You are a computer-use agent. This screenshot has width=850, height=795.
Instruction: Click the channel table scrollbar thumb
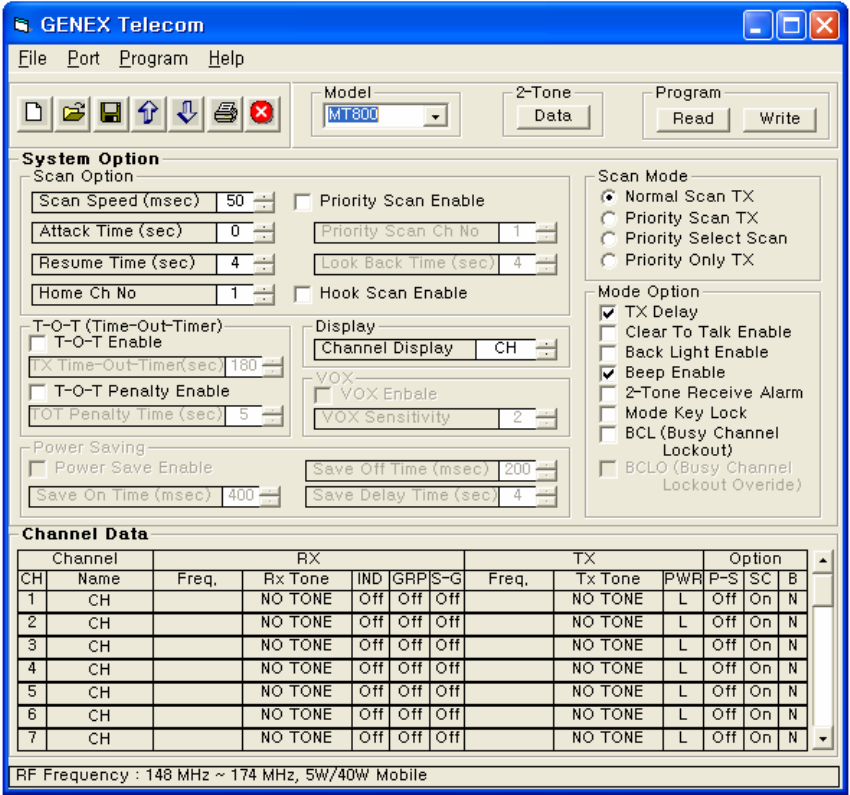pos(823,589)
